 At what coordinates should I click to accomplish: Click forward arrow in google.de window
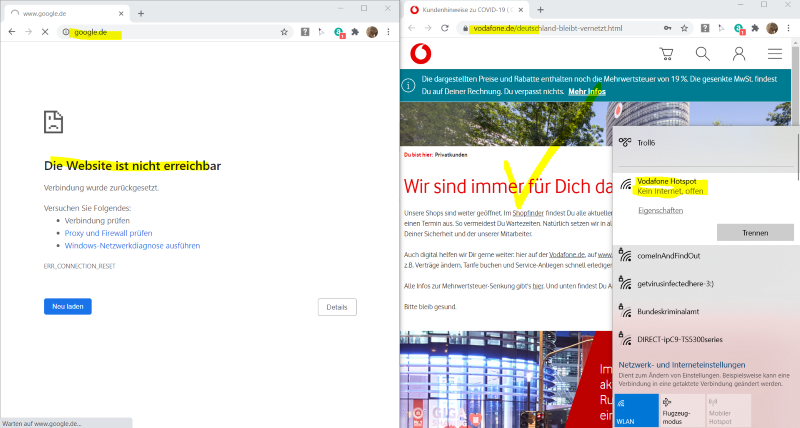(x=29, y=32)
